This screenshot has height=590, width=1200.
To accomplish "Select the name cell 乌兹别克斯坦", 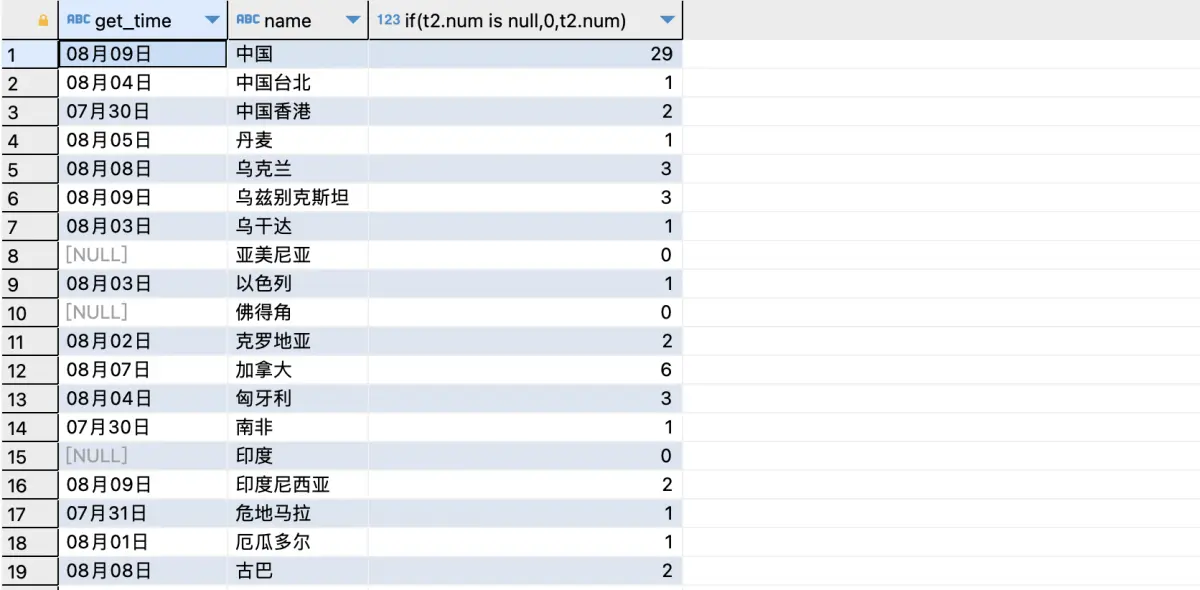I will pos(298,198).
